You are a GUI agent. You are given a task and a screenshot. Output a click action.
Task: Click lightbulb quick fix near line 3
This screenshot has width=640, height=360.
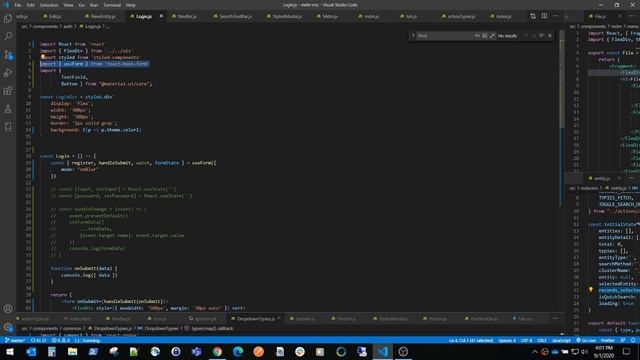pyautogui.click(x=42, y=57)
